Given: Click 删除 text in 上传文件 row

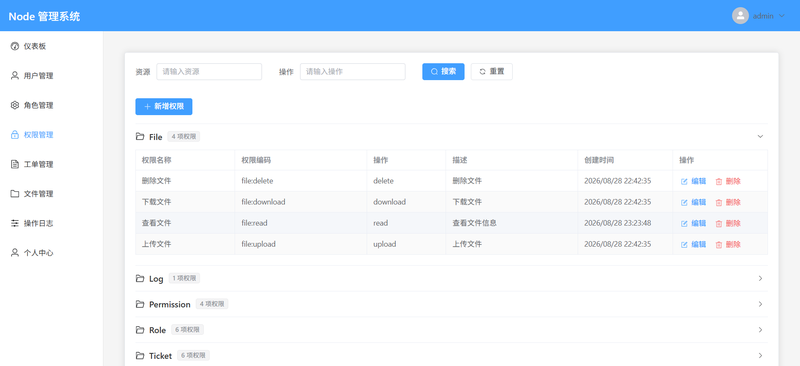Looking at the screenshot, I should coord(733,245).
